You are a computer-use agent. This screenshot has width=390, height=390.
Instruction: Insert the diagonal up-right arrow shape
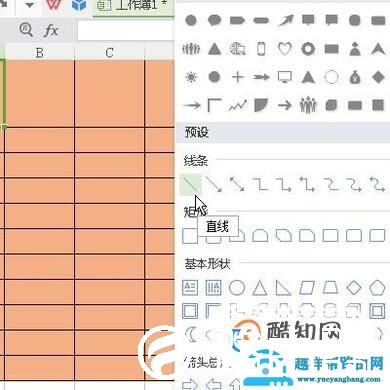[x=285, y=20]
